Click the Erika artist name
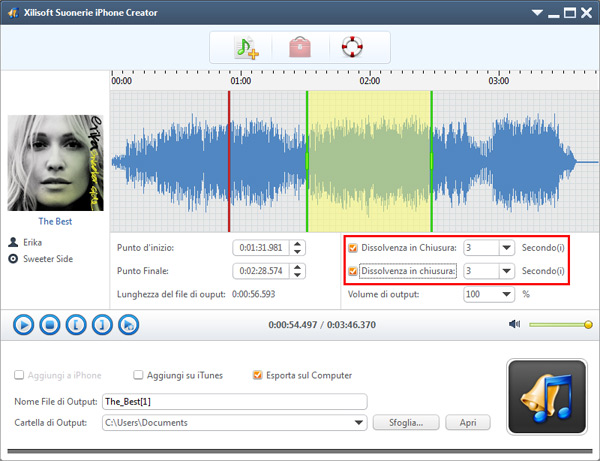The height and width of the screenshot is (461, 600). (33, 242)
